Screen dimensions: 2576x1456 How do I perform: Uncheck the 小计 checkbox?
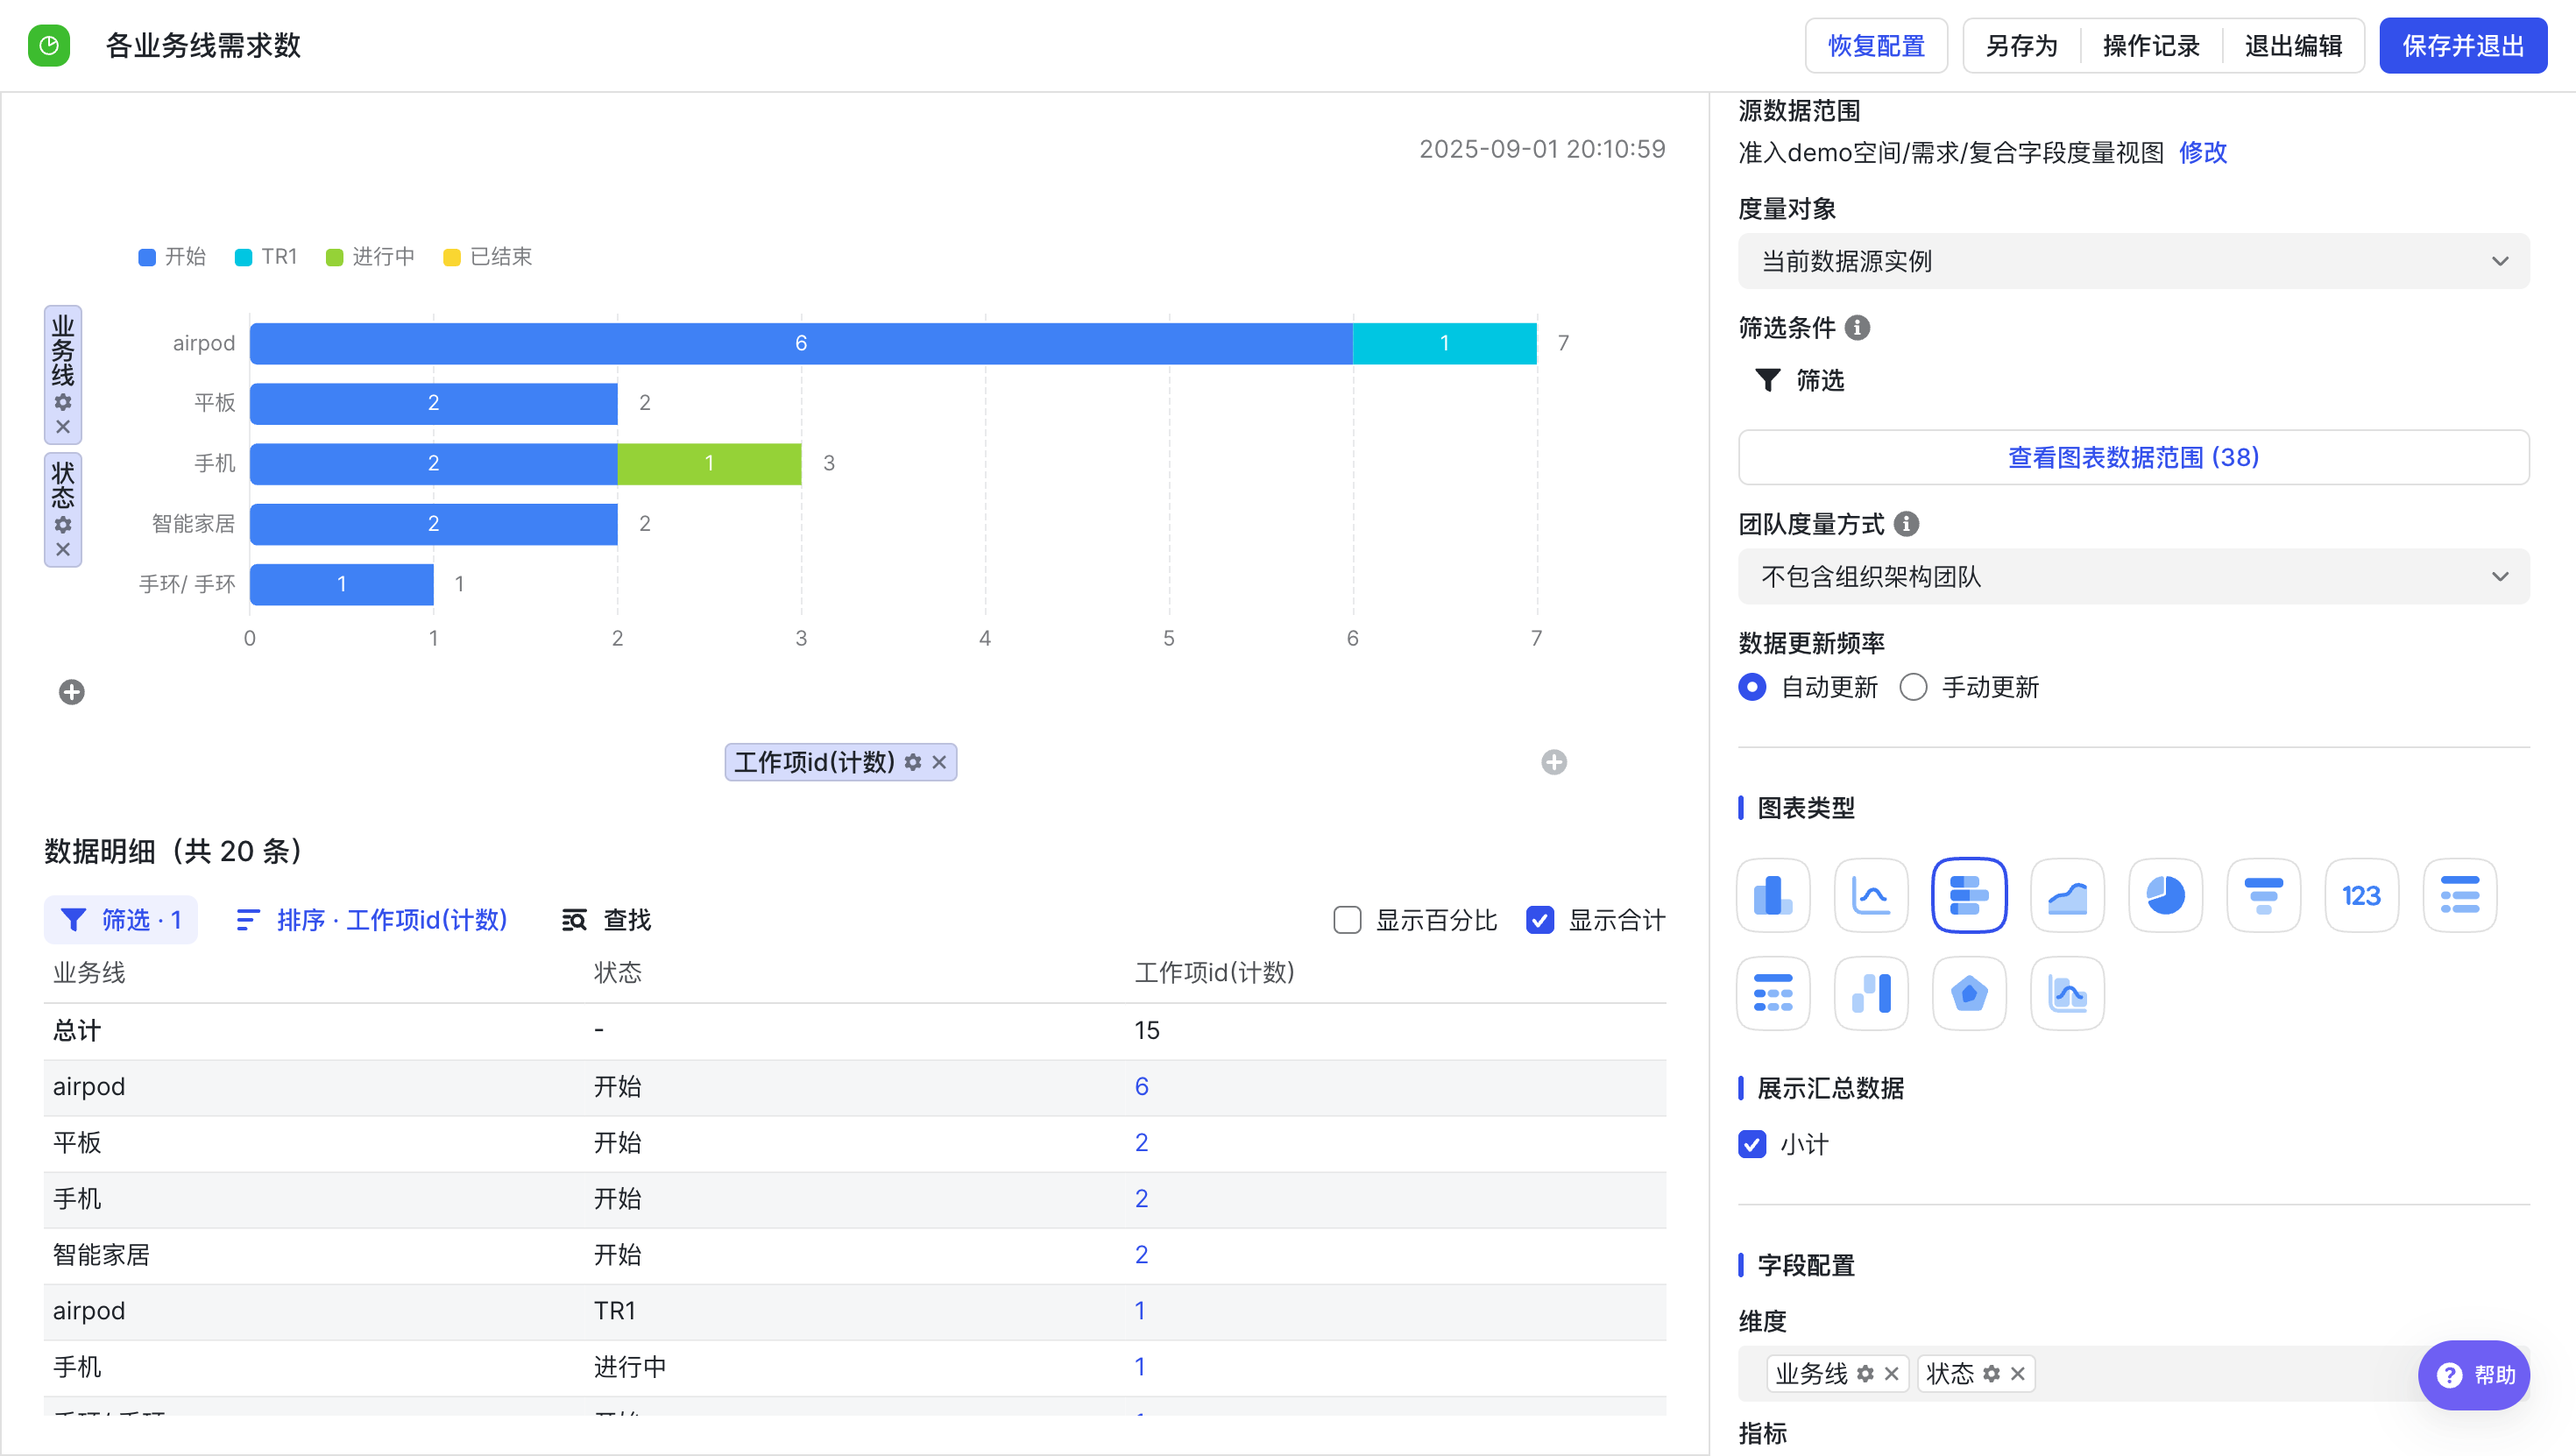1752,1144
